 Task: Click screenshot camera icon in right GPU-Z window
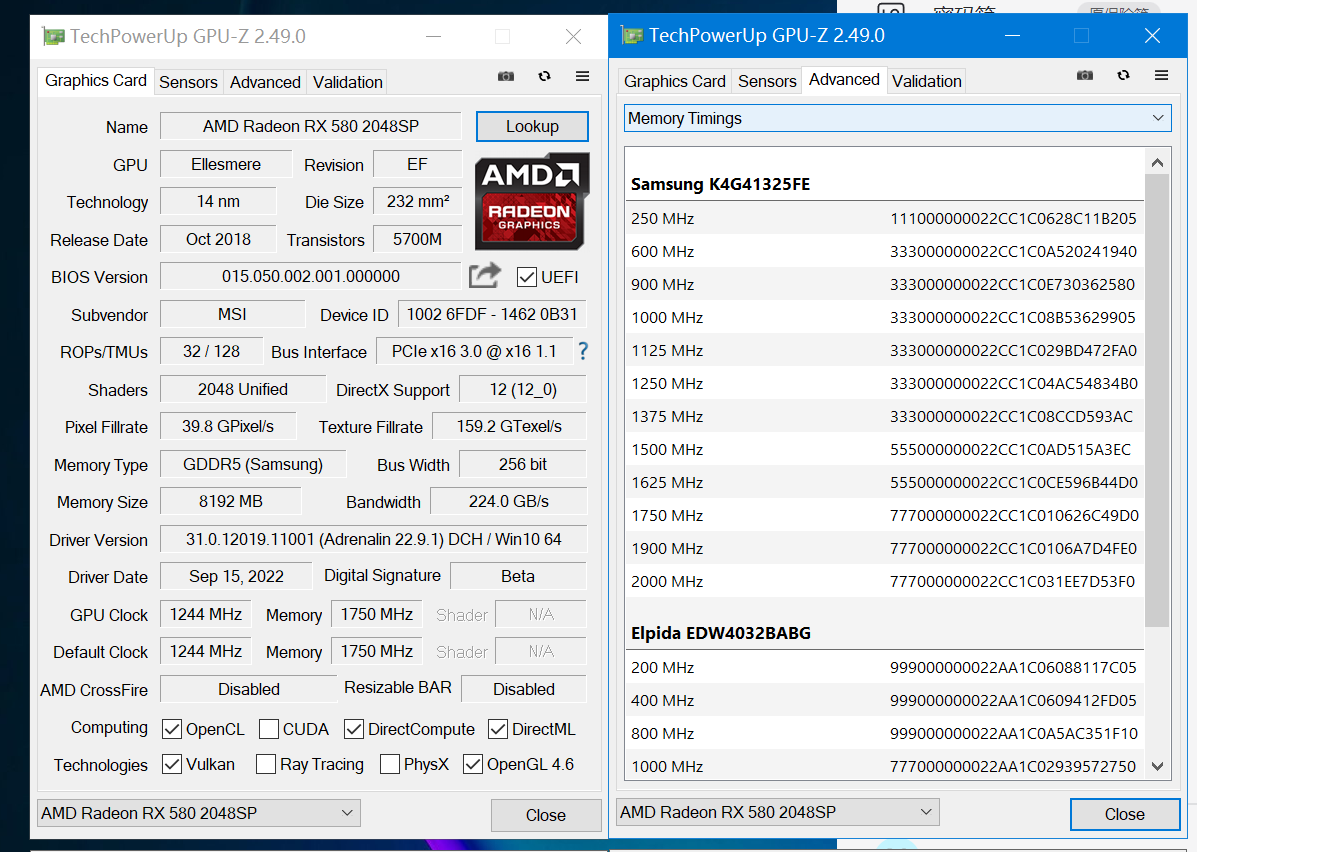[1085, 75]
